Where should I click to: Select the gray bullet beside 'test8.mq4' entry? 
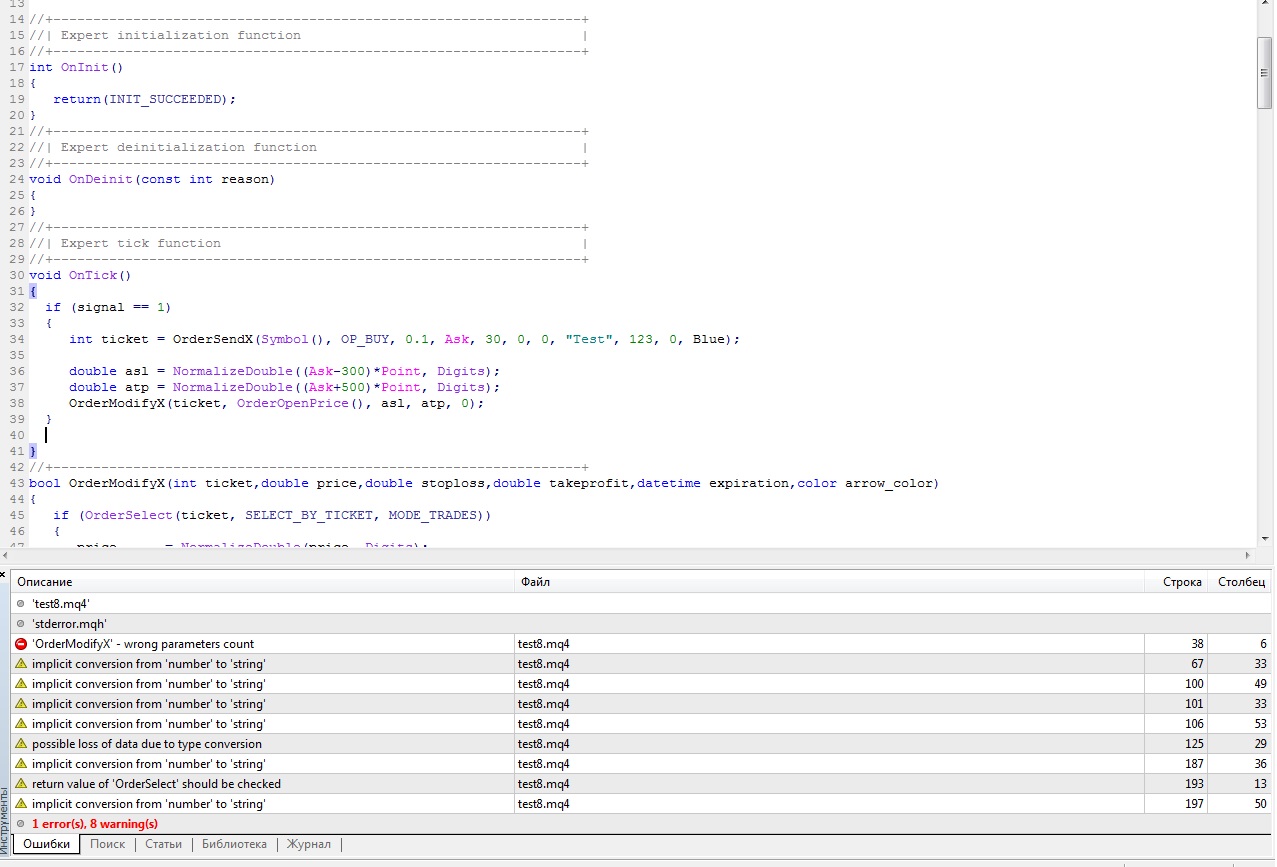[21, 604]
